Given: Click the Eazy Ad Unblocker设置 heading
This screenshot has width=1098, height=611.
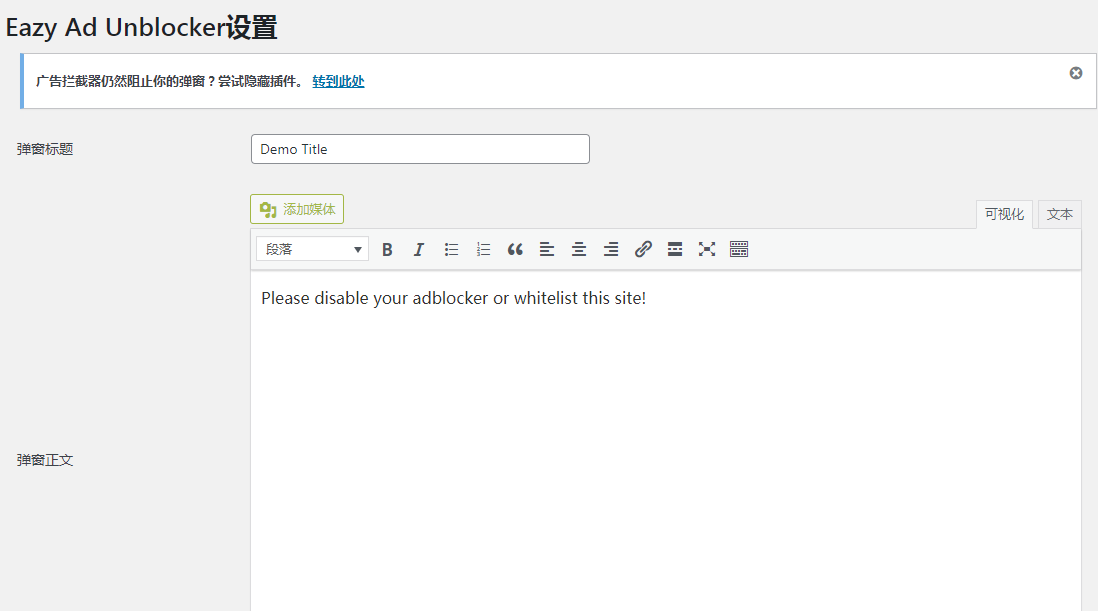Looking at the screenshot, I should [x=141, y=27].
